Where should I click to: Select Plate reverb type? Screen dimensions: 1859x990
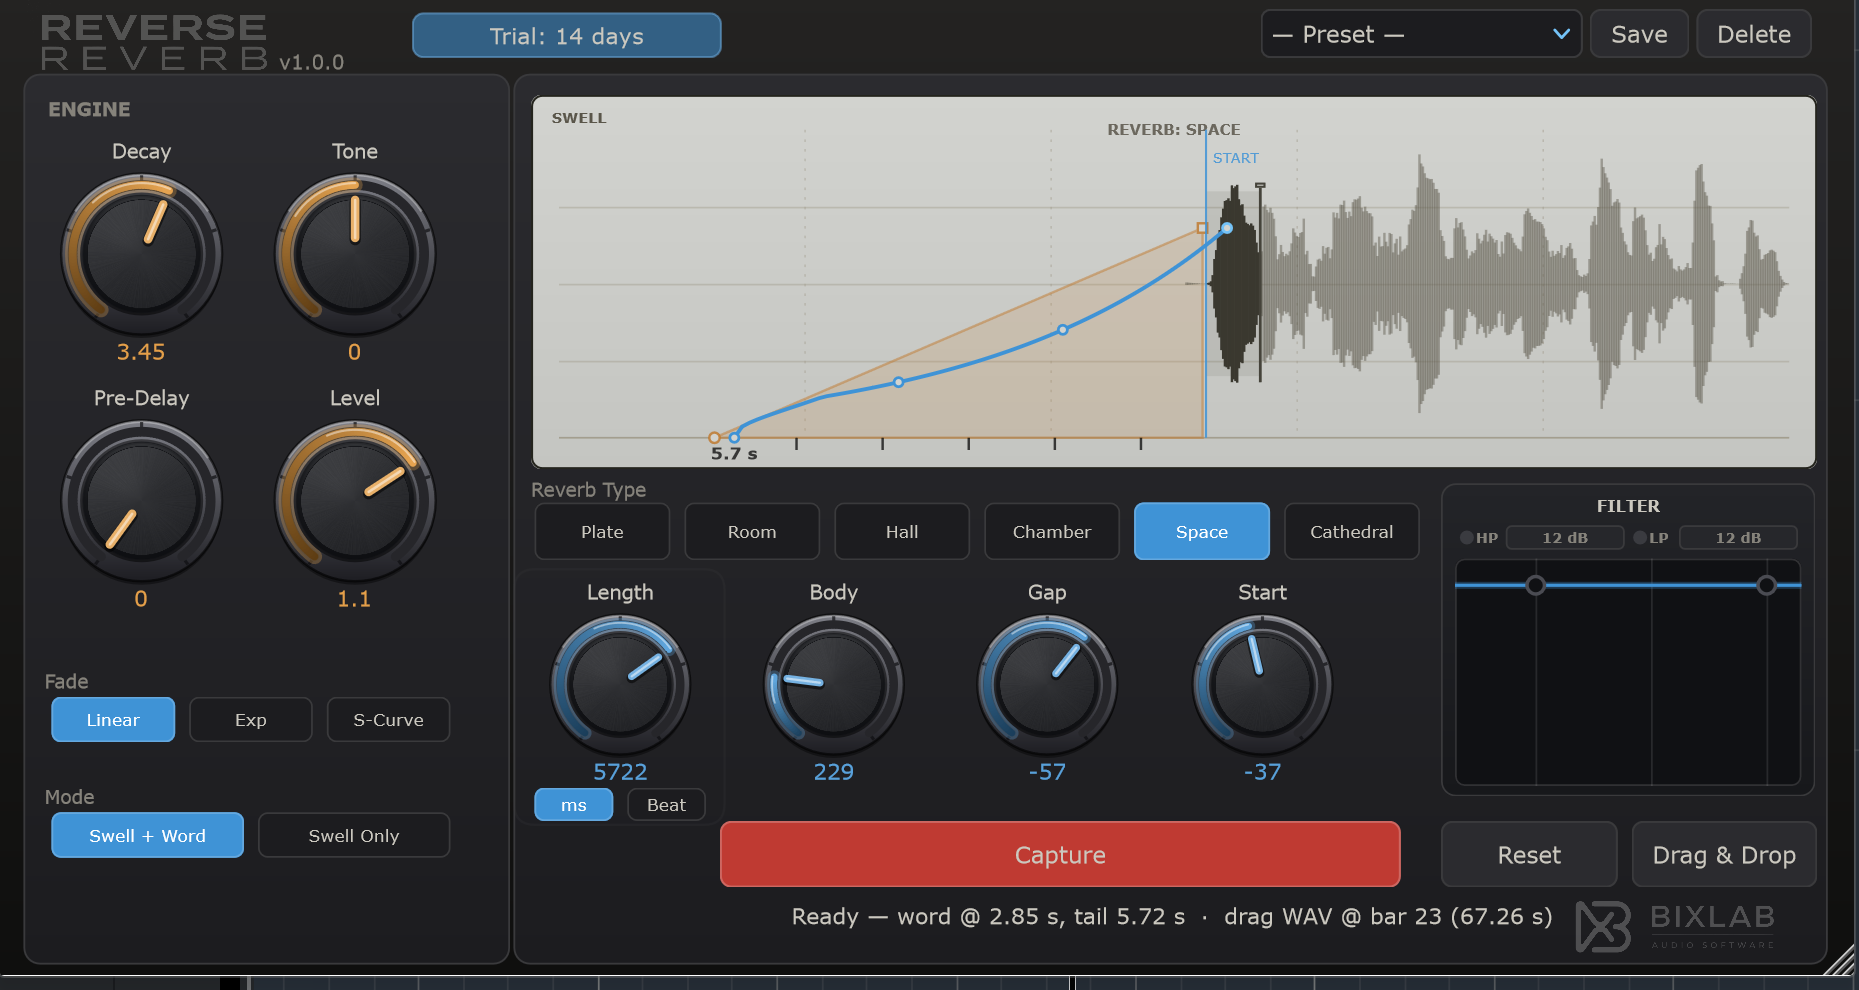point(602,532)
